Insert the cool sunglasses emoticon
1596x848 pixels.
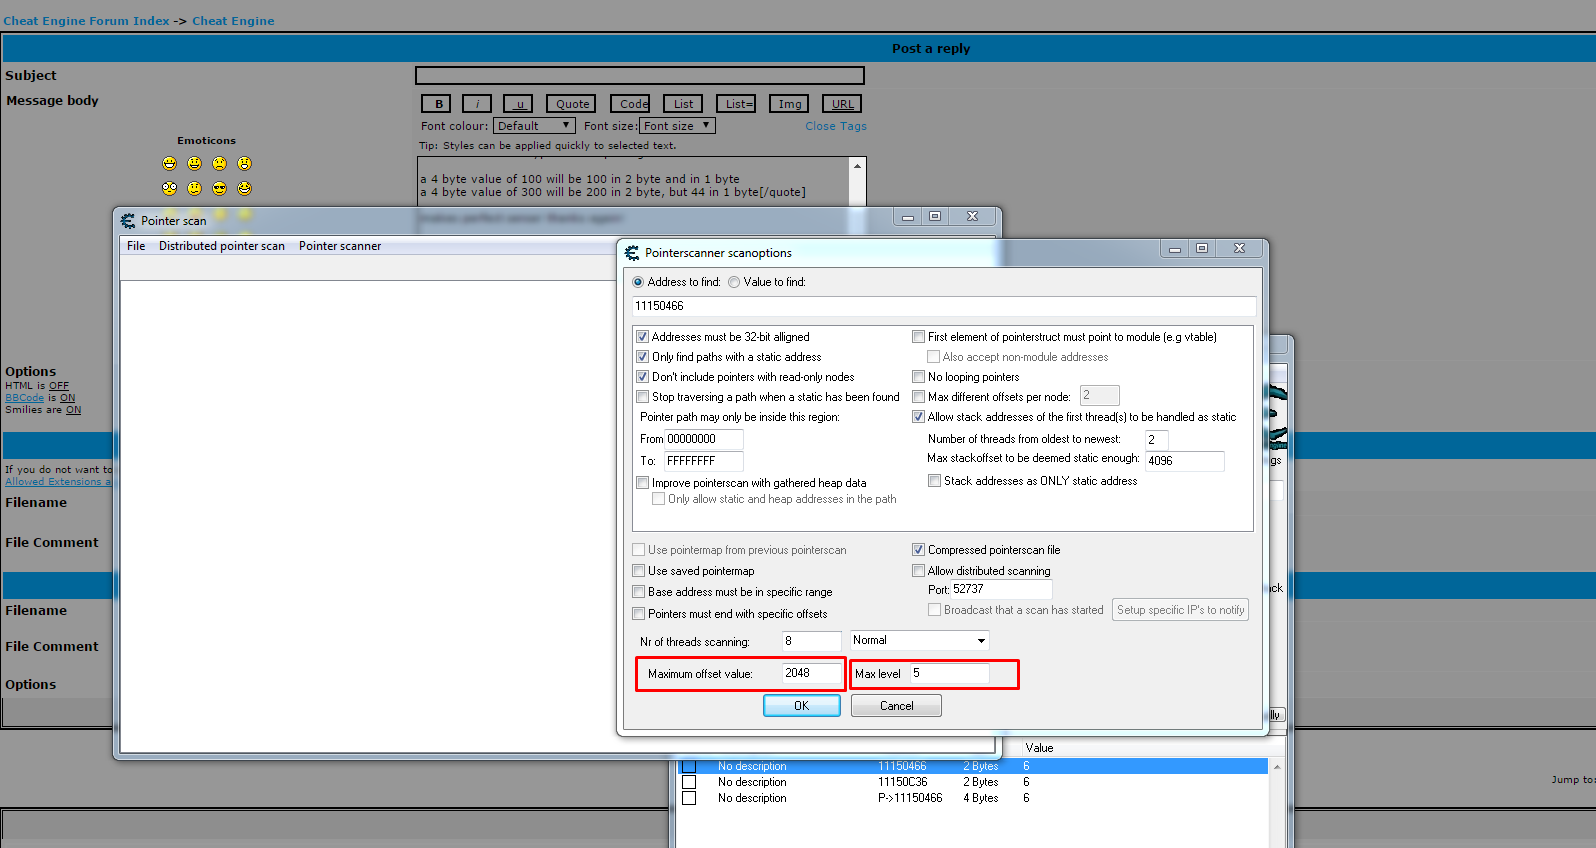click(x=219, y=188)
